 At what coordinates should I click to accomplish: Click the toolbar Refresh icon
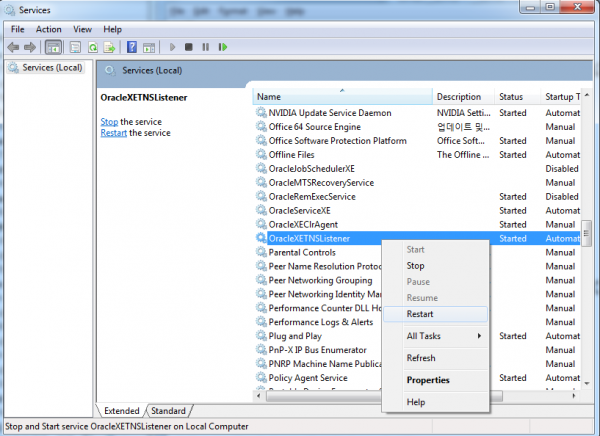click(92, 46)
